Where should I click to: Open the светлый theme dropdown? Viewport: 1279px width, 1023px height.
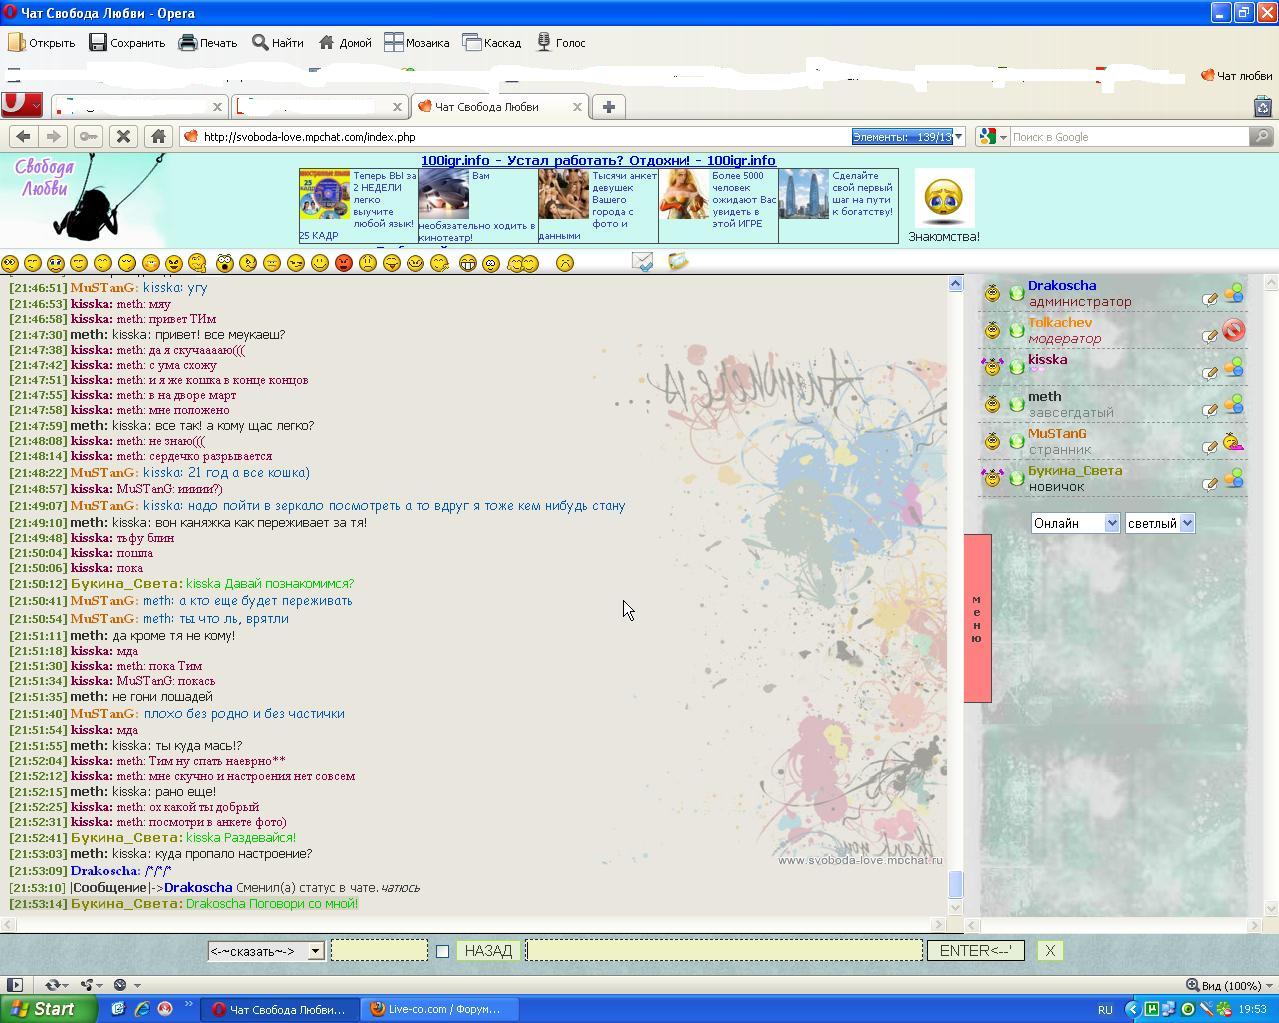pos(1159,523)
